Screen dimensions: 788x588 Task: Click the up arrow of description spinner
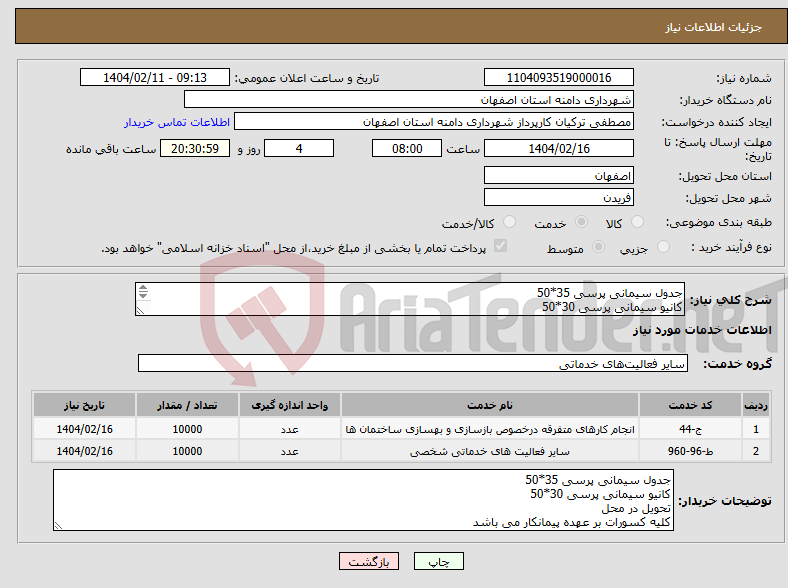tap(143, 288)
